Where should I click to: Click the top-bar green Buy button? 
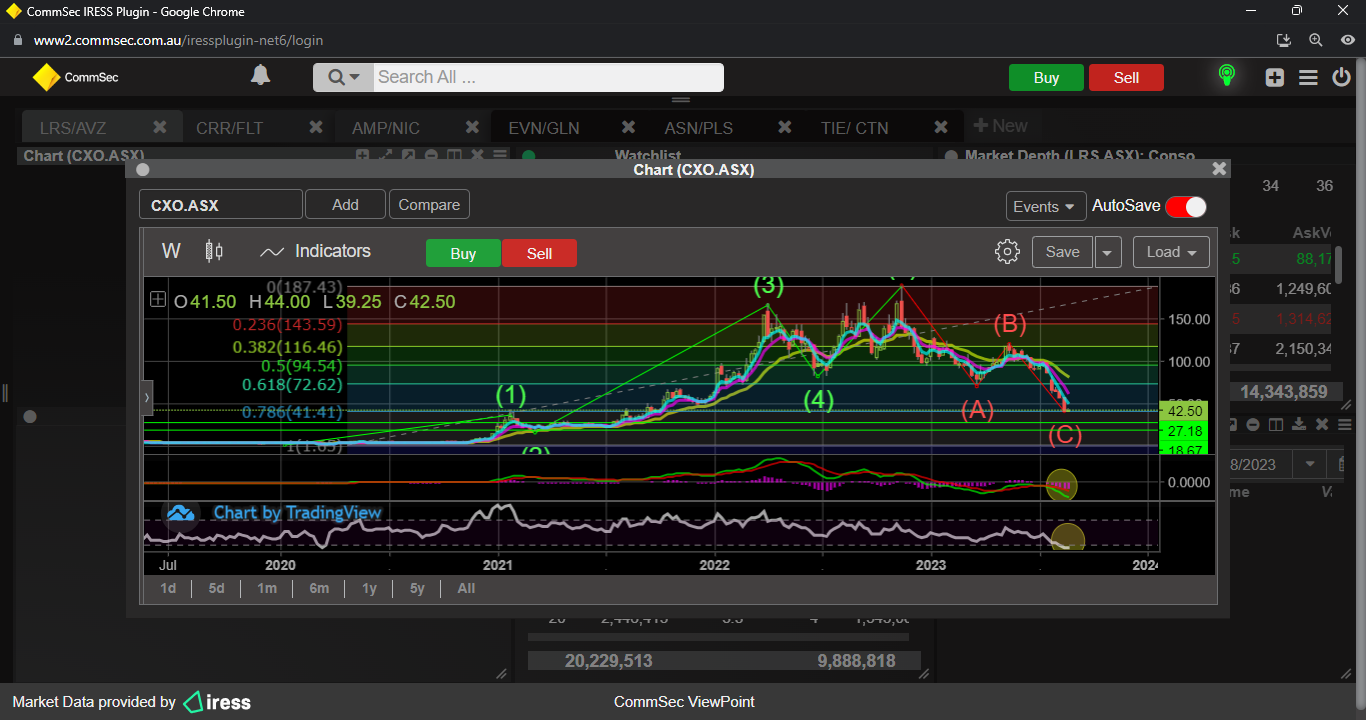[1046, 78]
